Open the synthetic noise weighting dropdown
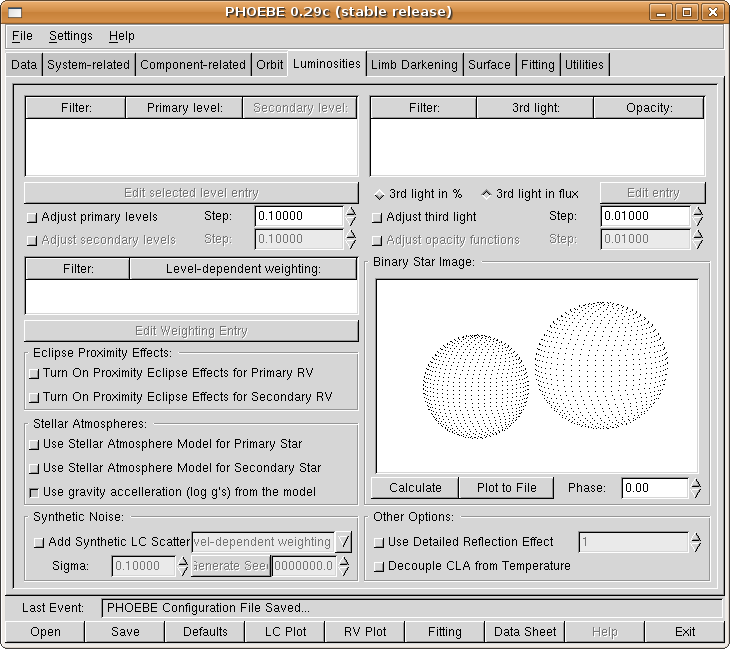The image size is (730, 649). (343, 542)
